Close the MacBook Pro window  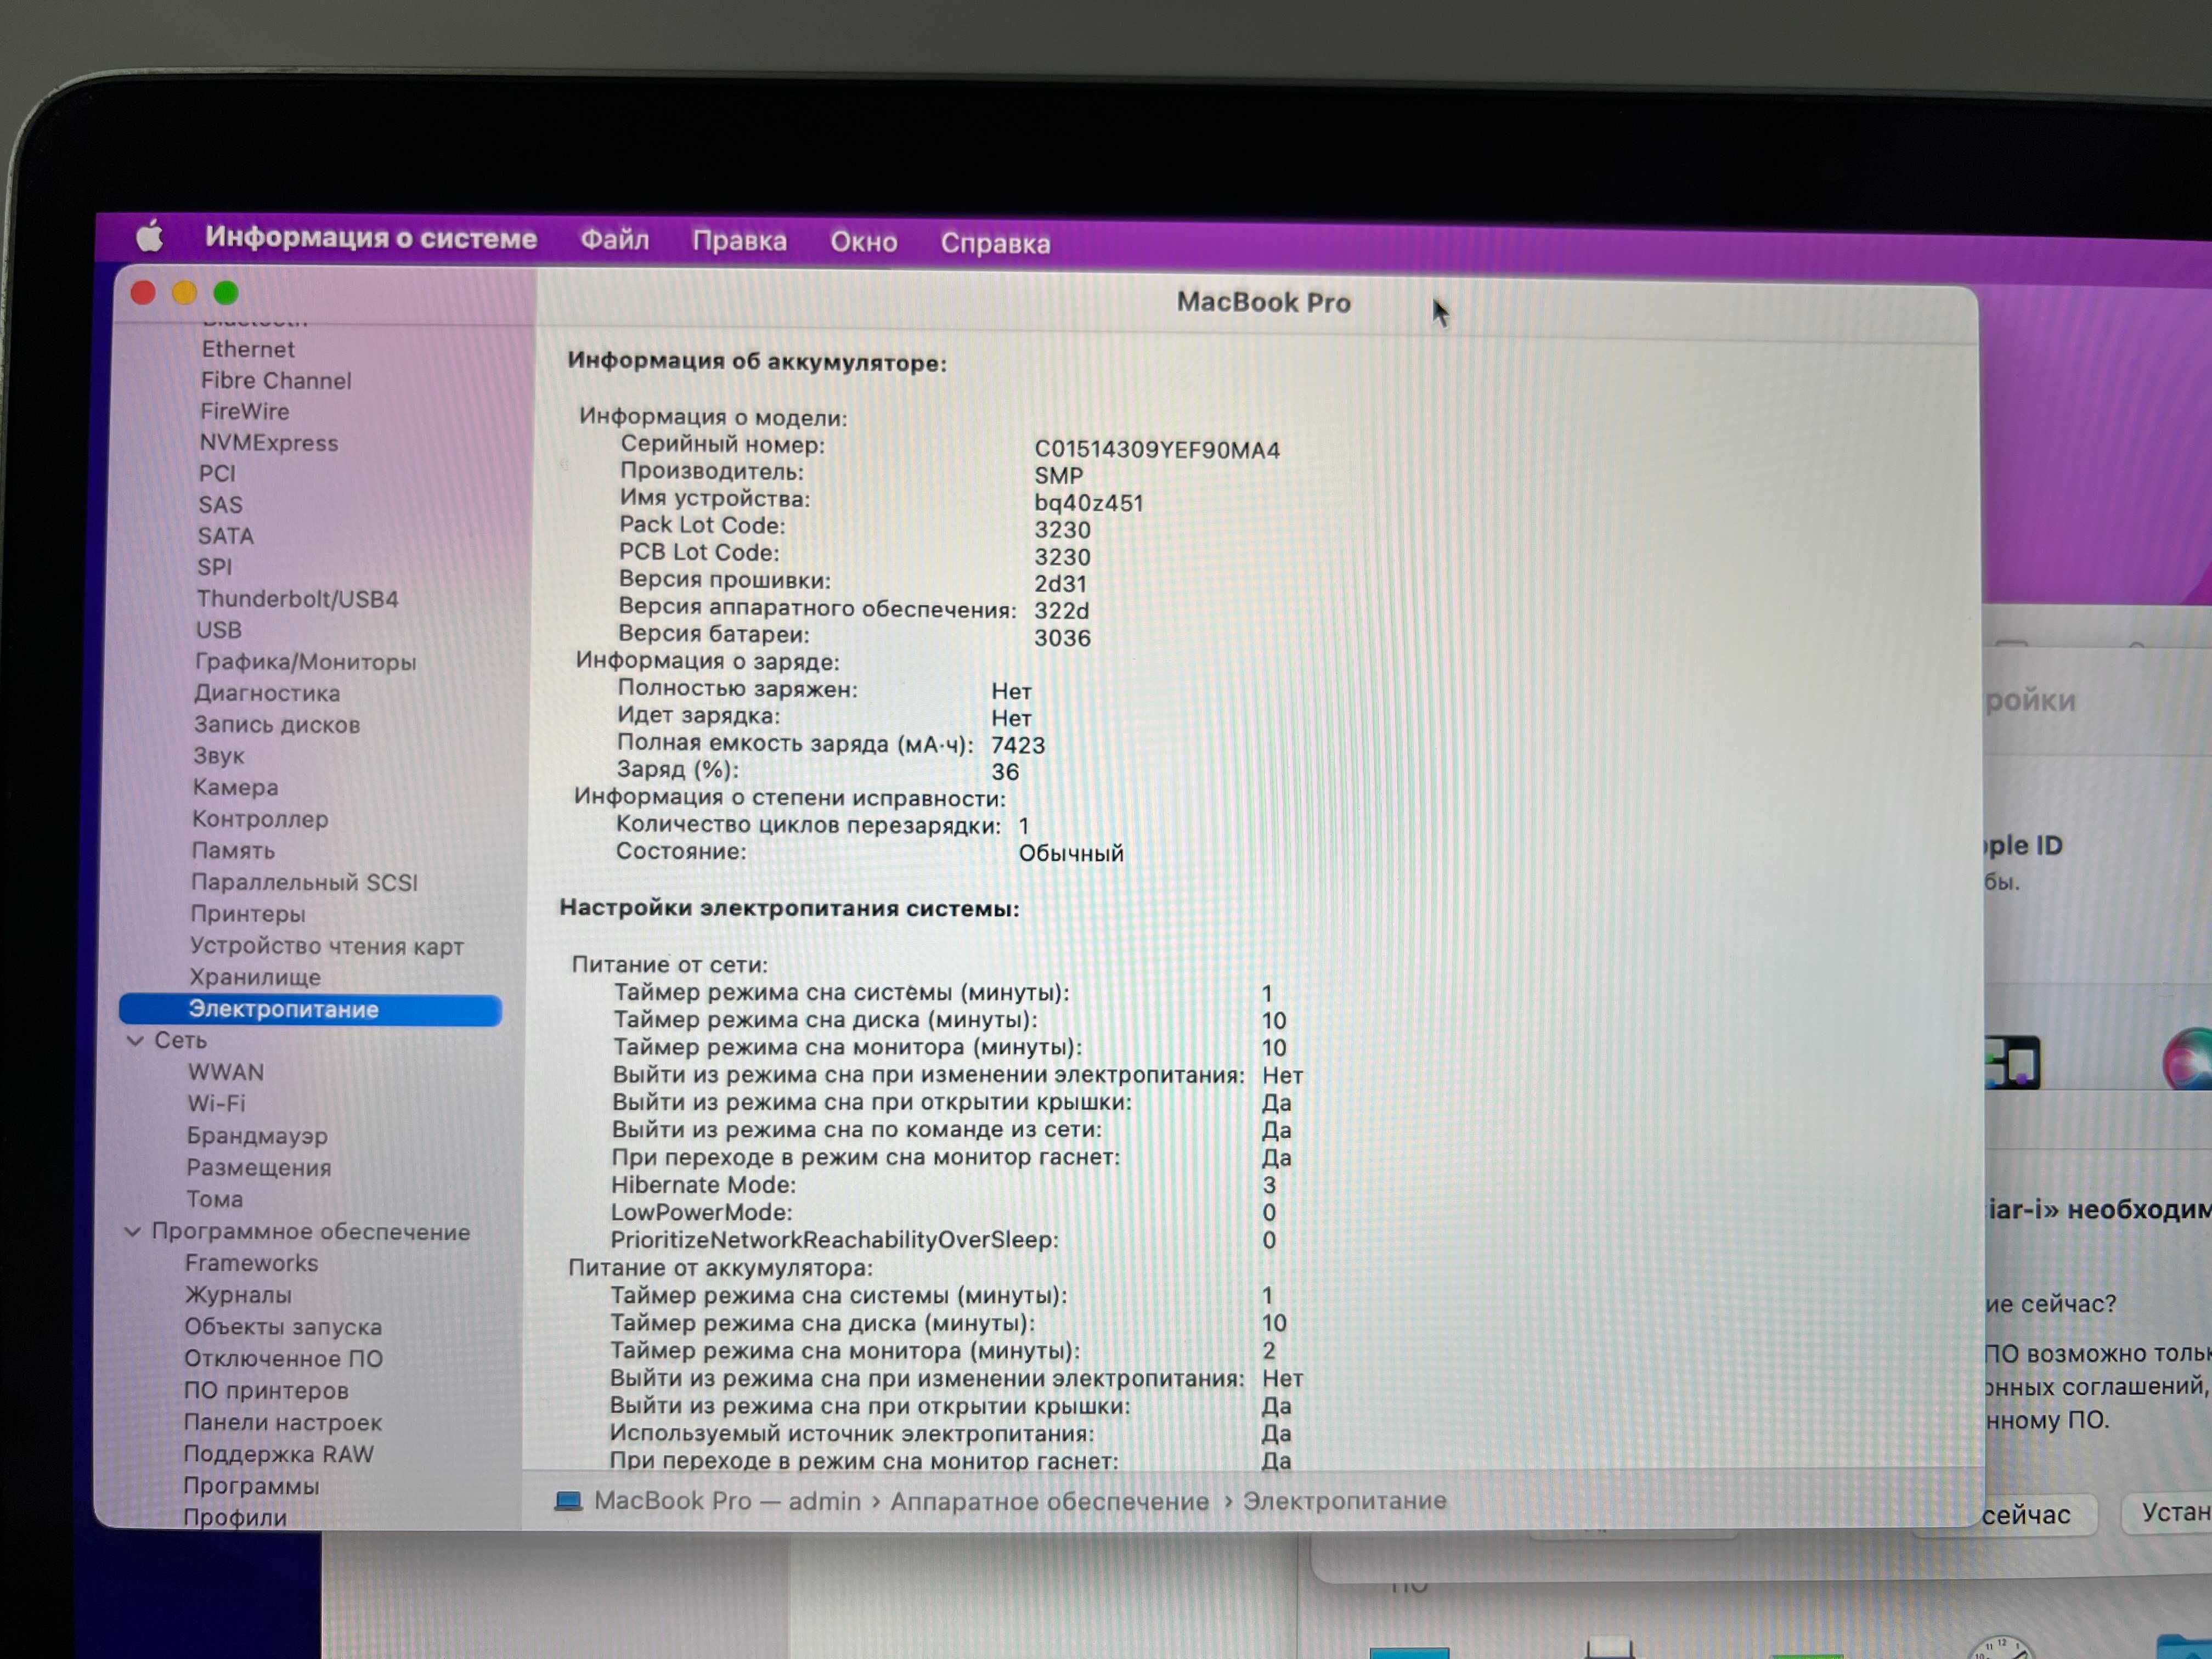[143, 292]
